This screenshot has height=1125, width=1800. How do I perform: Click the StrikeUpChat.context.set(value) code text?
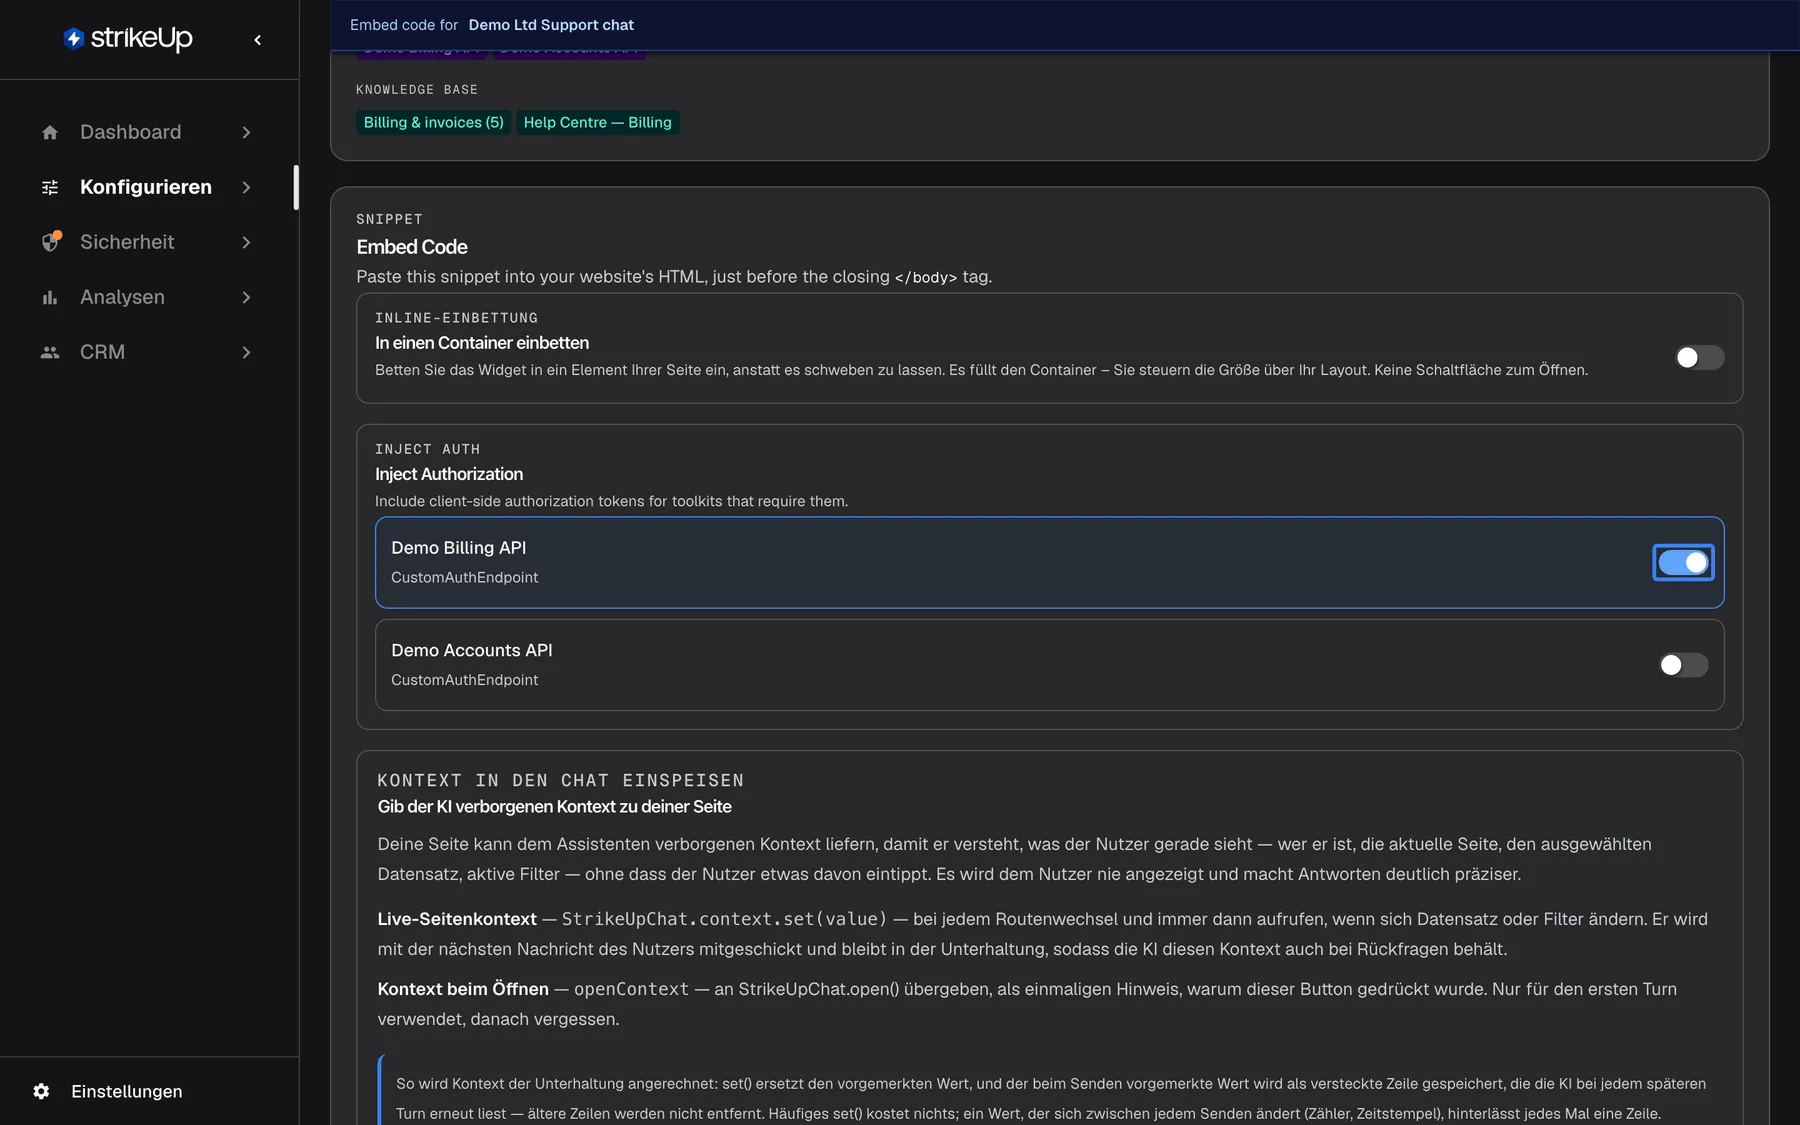click(724, 919)
